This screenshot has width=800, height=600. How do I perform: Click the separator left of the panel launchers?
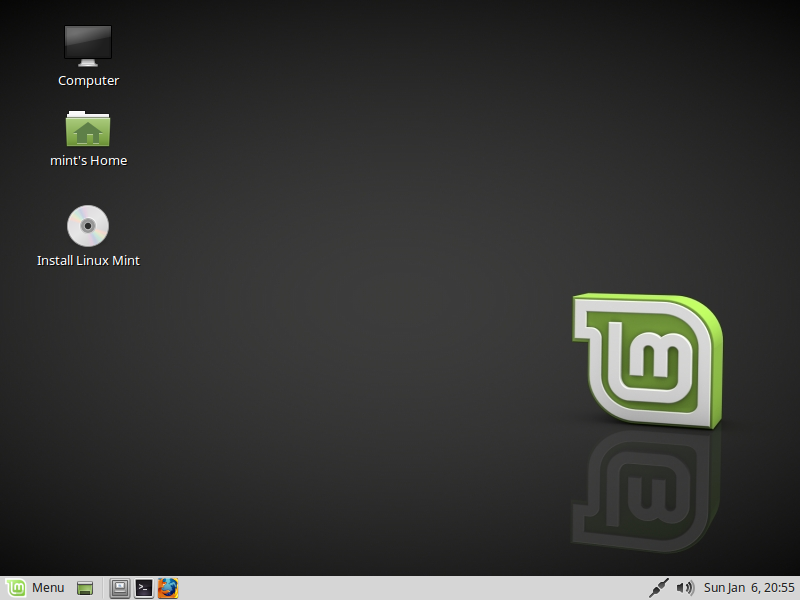coord(103,588)
